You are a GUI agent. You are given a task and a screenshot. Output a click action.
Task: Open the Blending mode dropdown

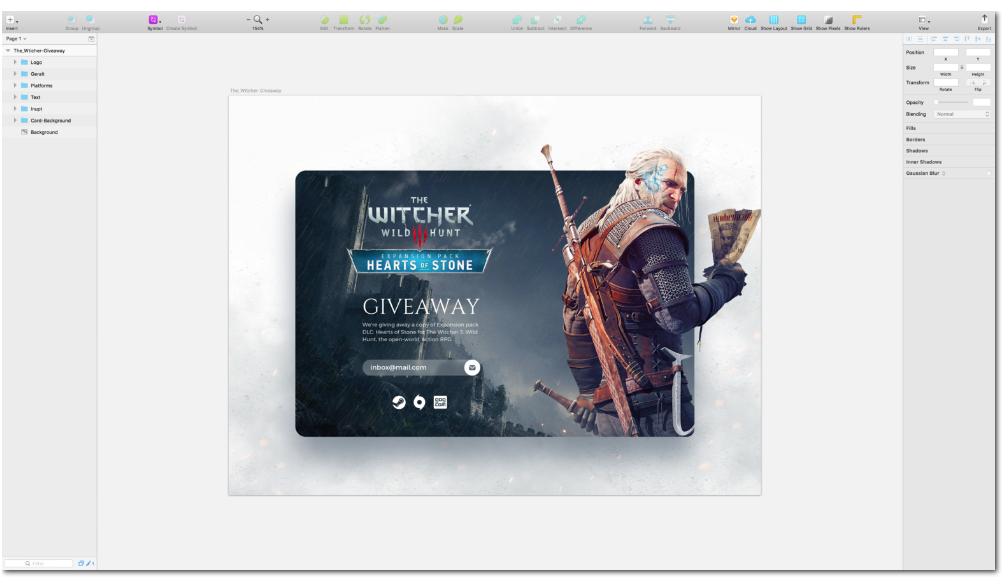962,114
